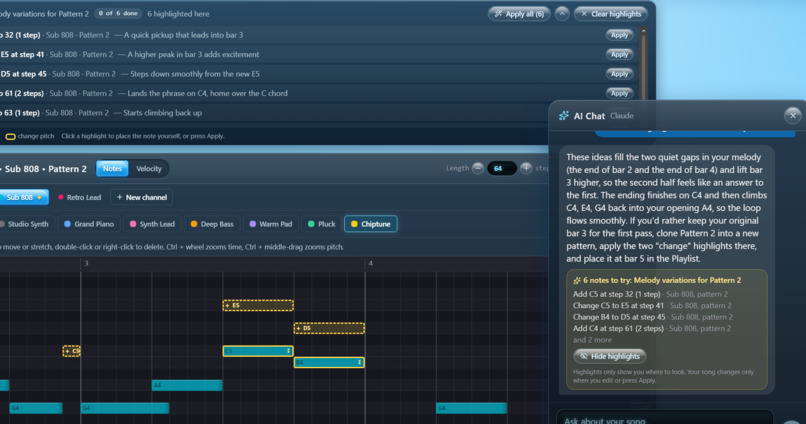Choose the Synth Lead instrument
Screen dimensions: 806x424
(x=152, y=224)
